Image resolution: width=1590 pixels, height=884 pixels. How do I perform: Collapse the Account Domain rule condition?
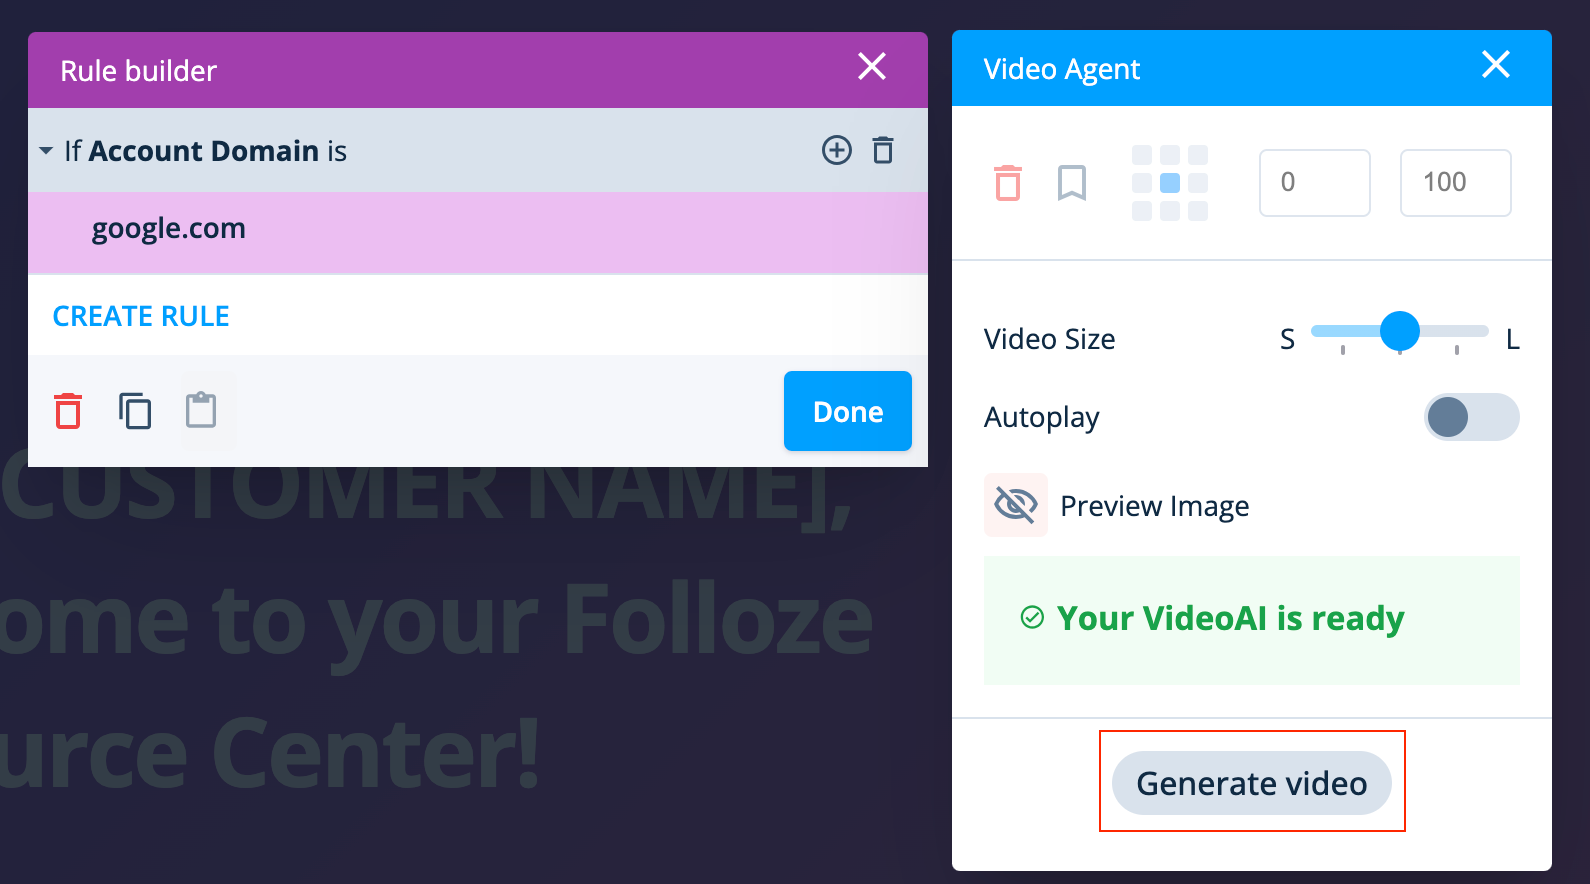click(x=46, y=151)
